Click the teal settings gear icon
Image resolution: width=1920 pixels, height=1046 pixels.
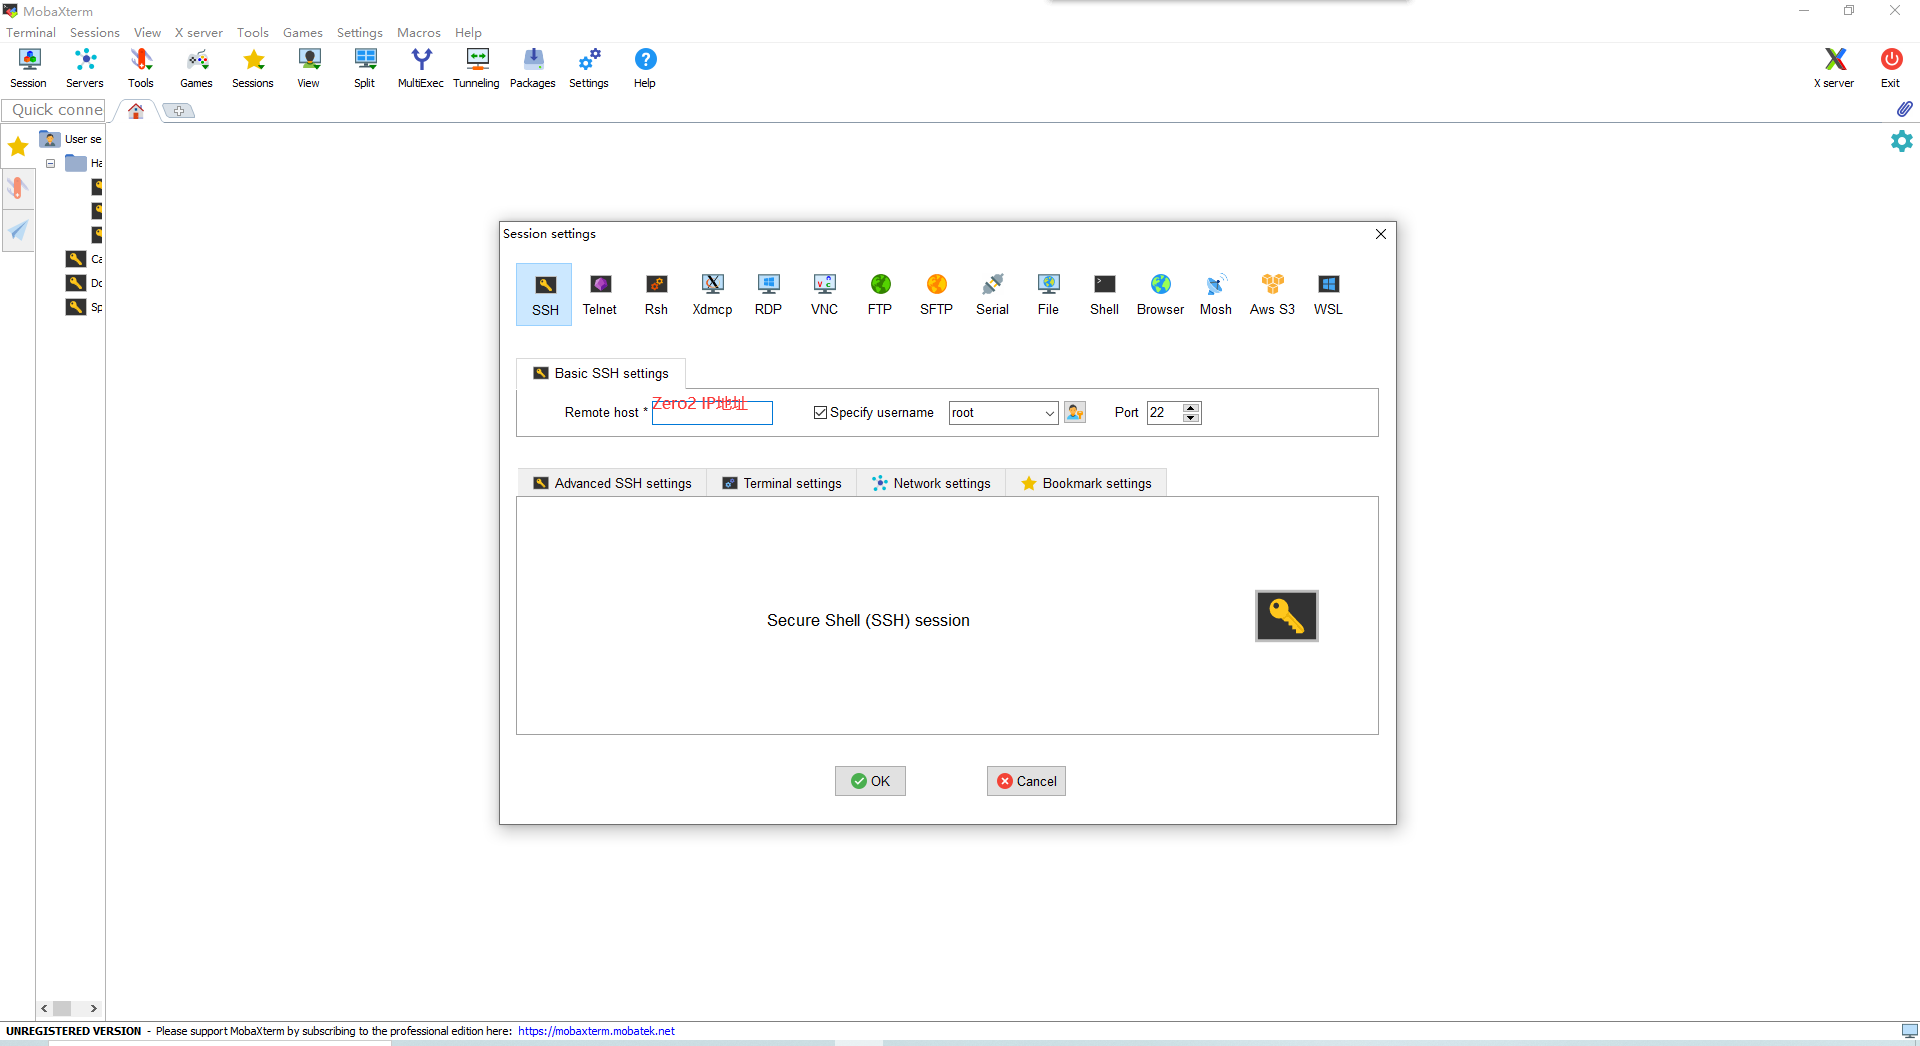[1901, 141]
